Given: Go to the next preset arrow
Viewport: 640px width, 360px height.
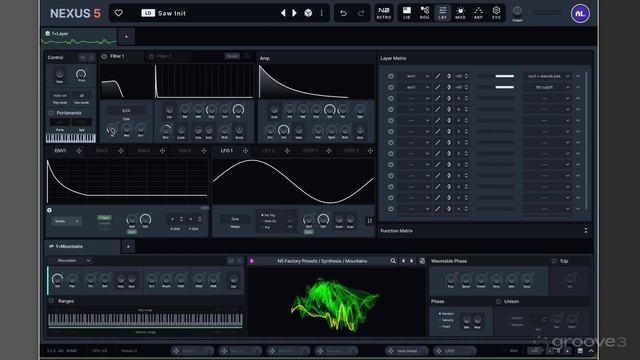Looking at the screenshot, I should [294, 13].
